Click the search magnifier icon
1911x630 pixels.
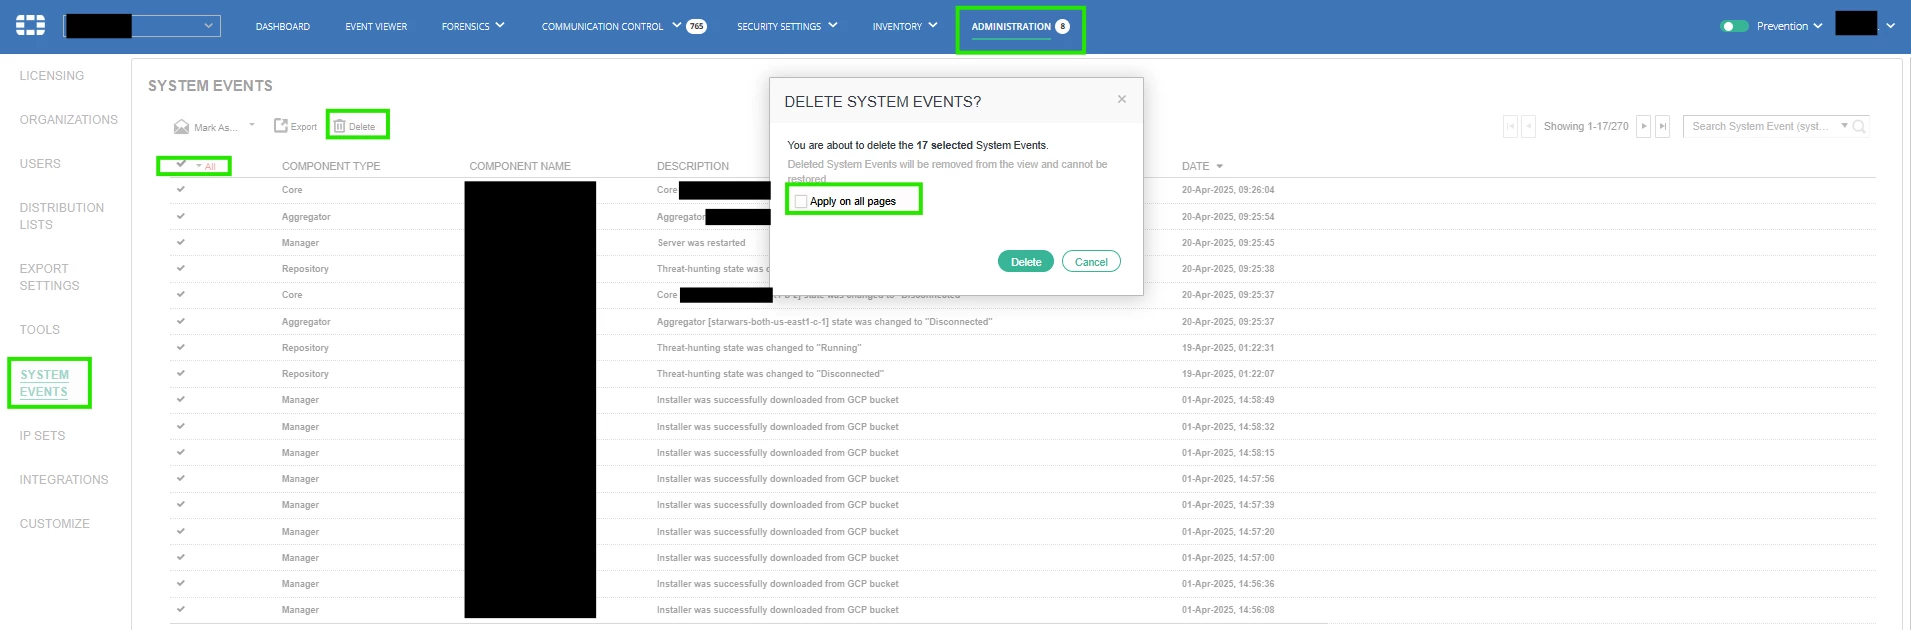coord(1859,126)
